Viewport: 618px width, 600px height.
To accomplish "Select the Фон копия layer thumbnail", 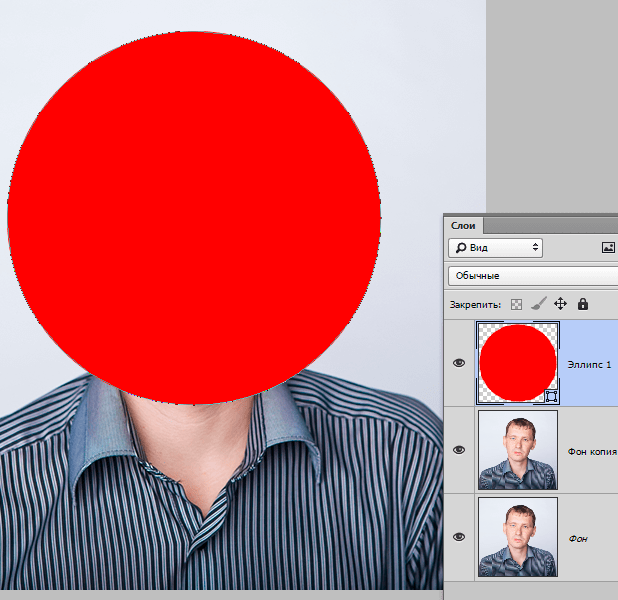I will [x=518, y=450].
